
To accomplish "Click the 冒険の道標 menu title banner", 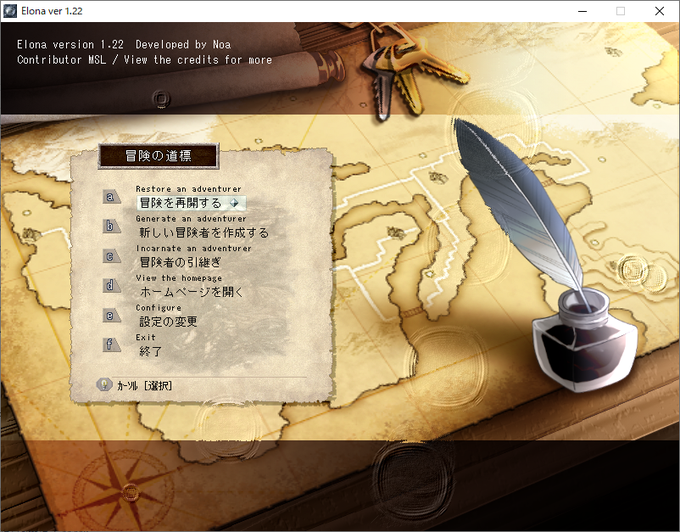I will point(158,156).
